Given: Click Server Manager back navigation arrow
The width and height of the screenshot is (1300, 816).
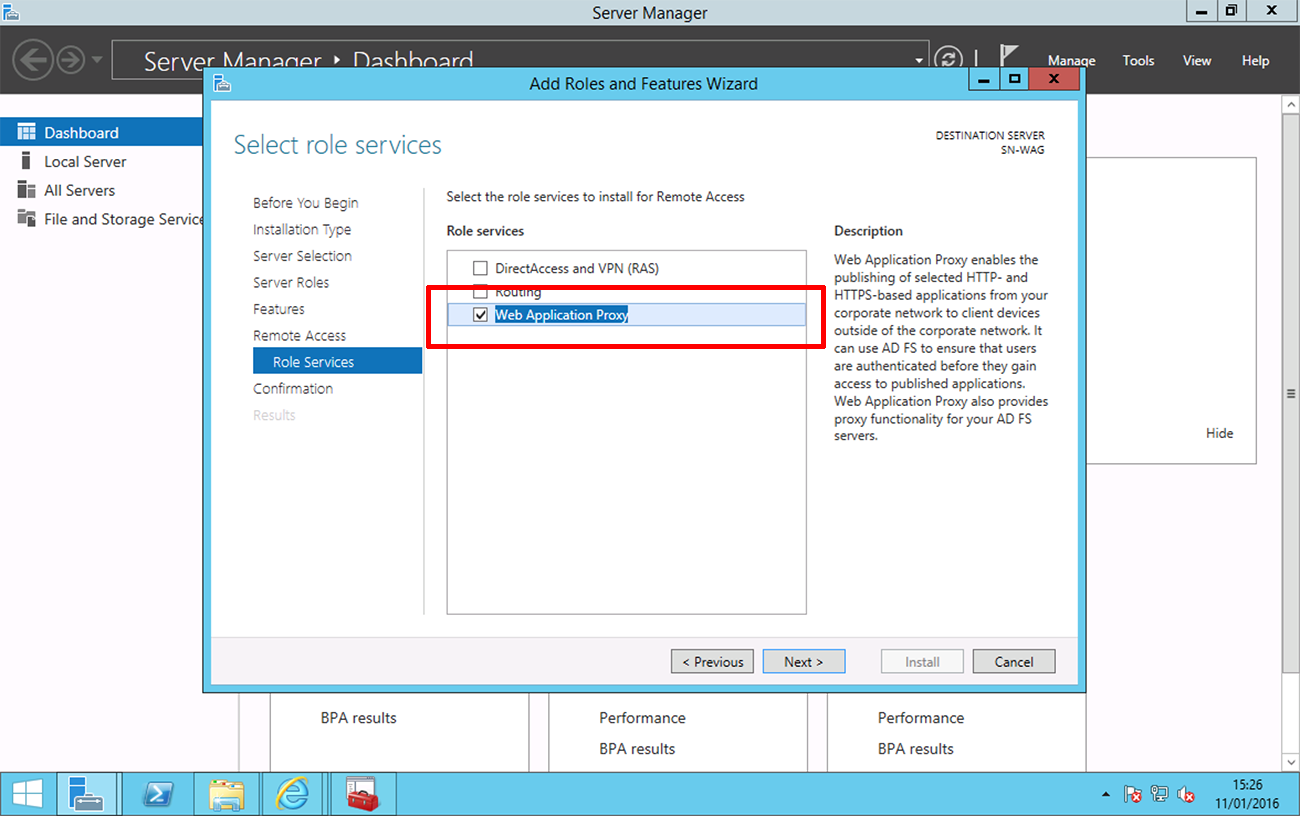Looking at the screenshot, I should tap(33, 60).
